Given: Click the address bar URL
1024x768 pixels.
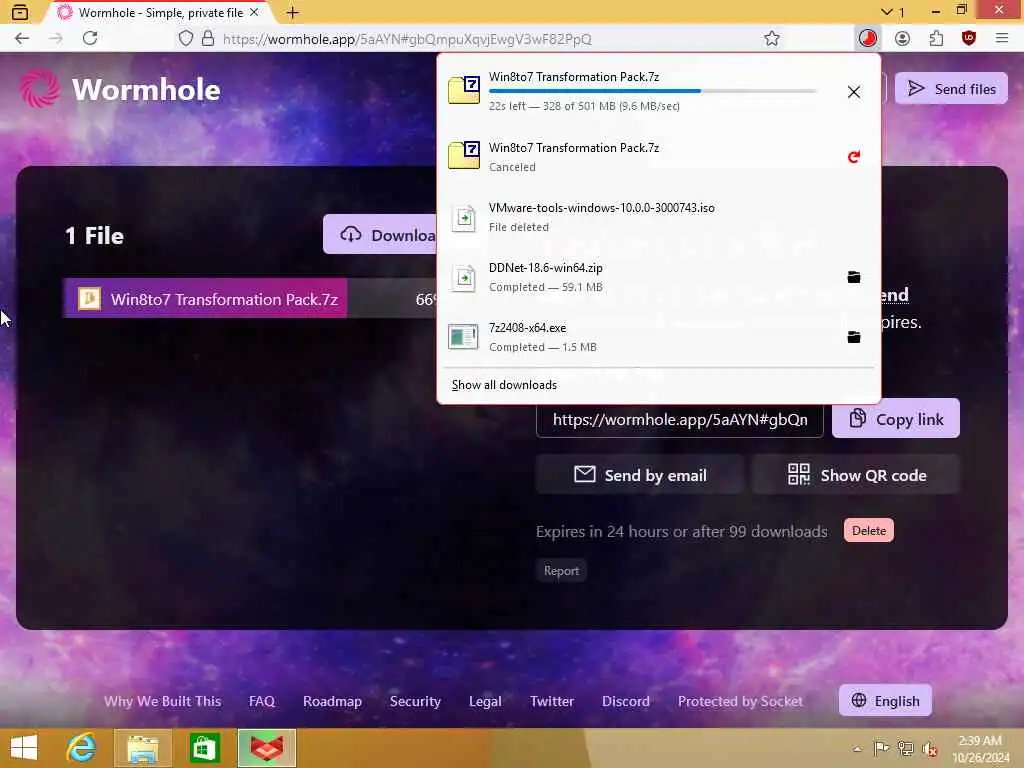Looking at the screenshot, I should 407,39.
